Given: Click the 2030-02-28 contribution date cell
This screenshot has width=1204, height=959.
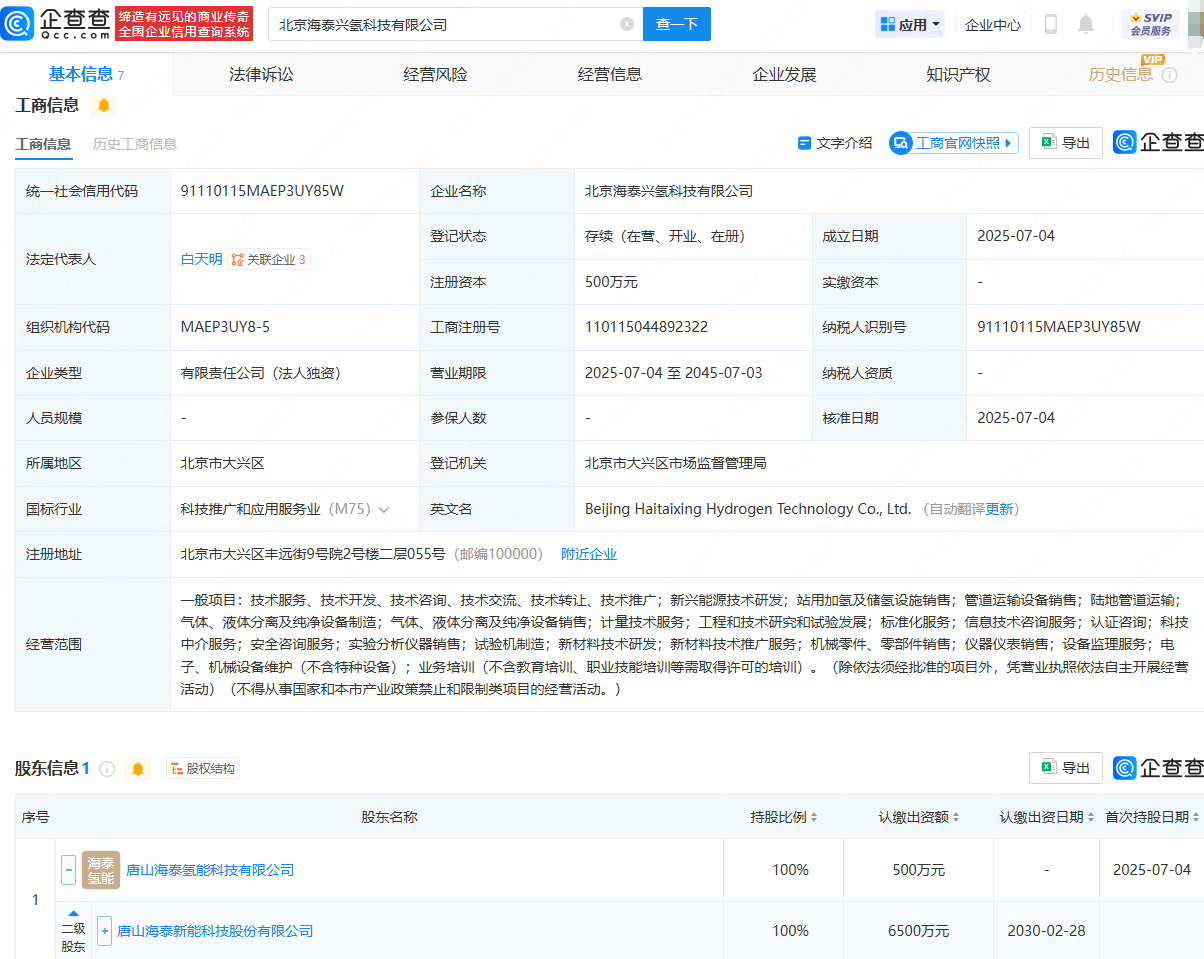Looking at the screenshot, I should tap(1046, 932).
